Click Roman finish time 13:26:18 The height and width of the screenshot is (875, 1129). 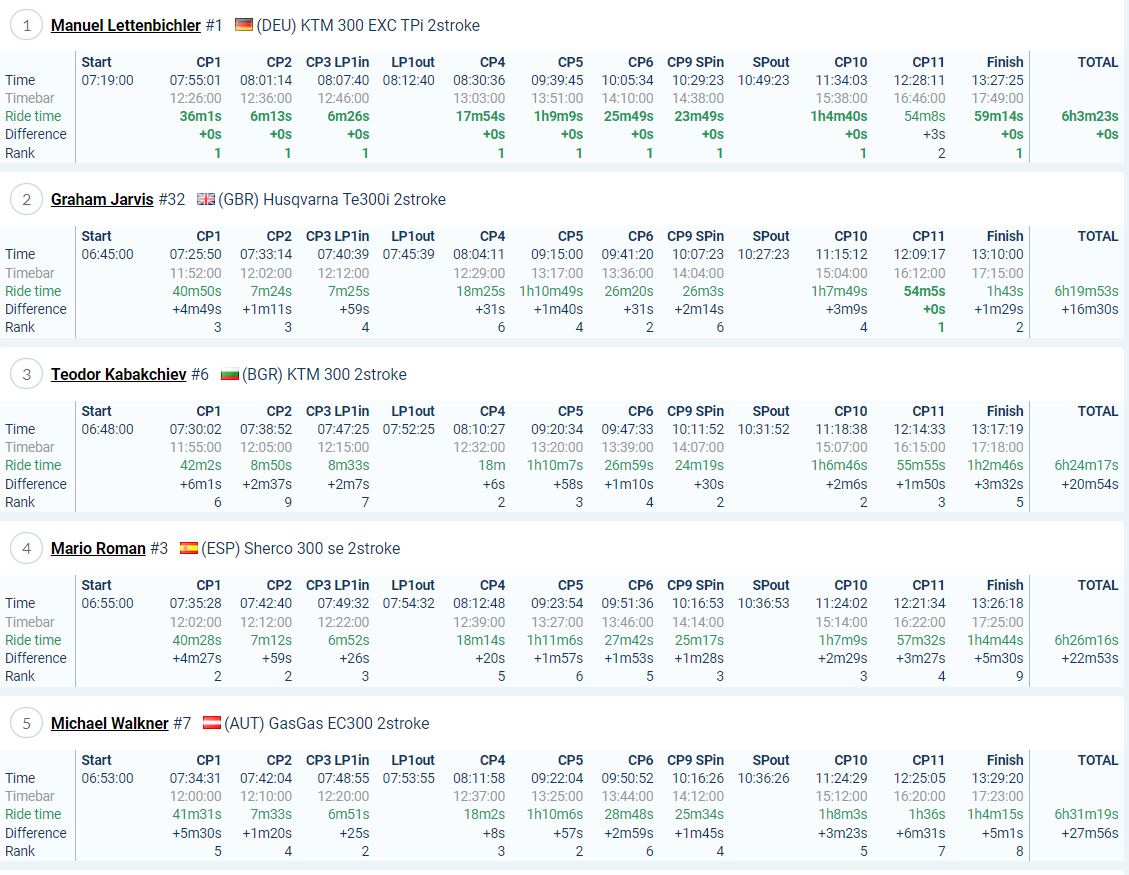point(997,603)
